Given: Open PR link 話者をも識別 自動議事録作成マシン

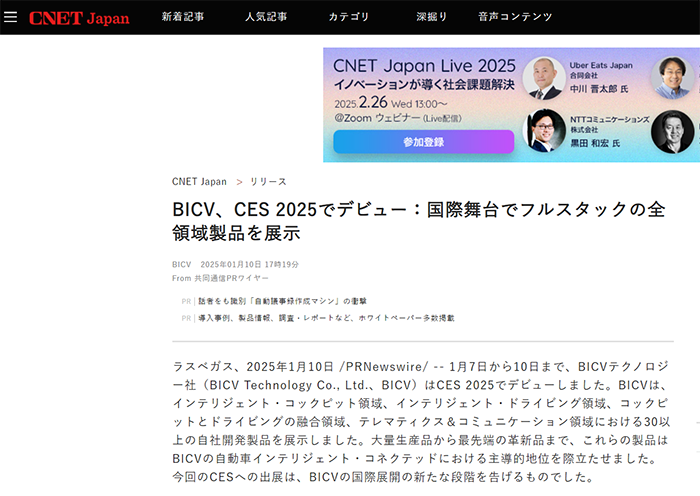Looking at the screenshot, I should [282, 301].
